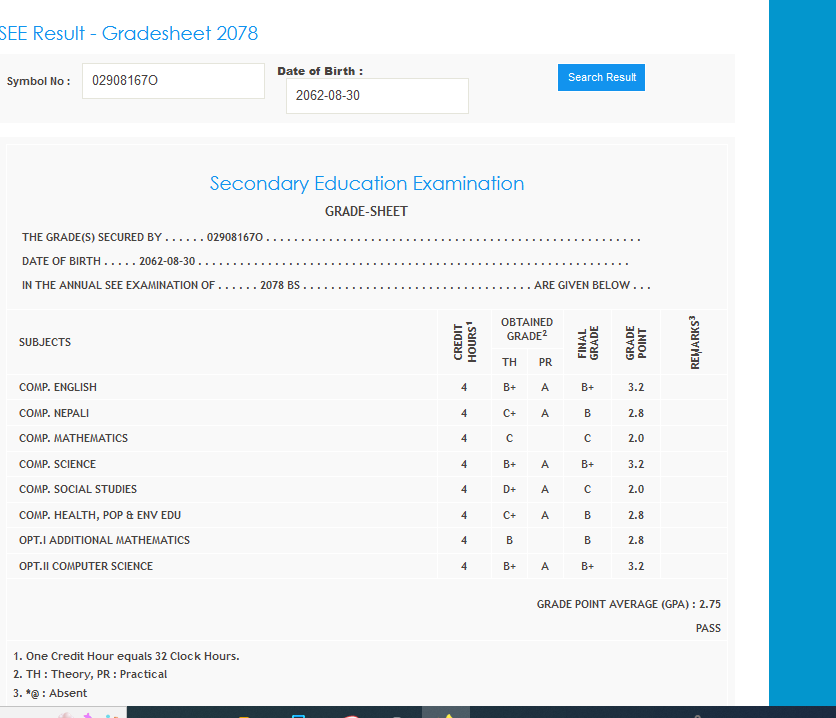Click the SEE Result - Gradesheet 2078 heading
The width and height of the screenshot is (836, 718).
point(128,33)
